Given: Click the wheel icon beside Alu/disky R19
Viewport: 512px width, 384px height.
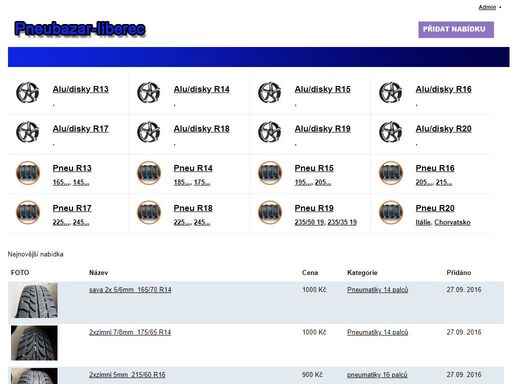Looking at the screenshot, I should pos(270,132).
